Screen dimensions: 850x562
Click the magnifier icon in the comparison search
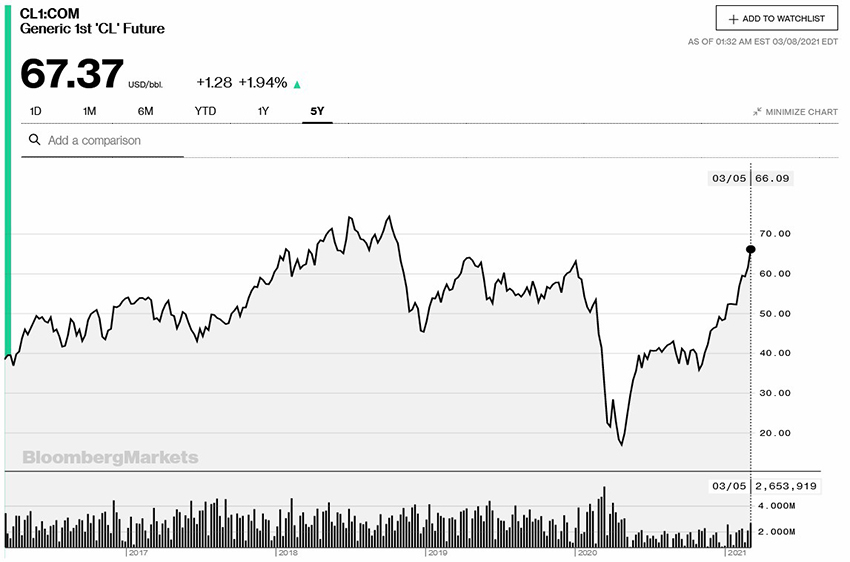34,140
